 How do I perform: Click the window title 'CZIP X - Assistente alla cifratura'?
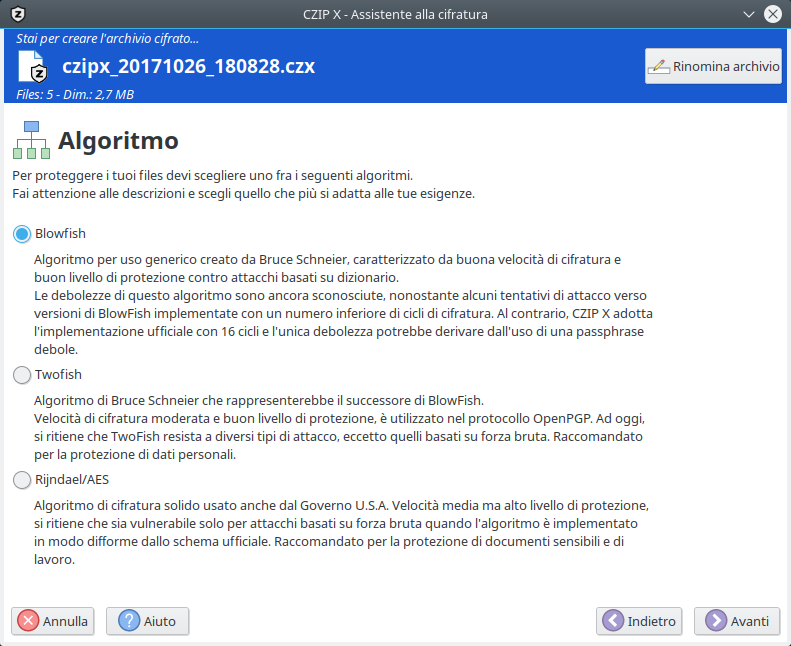(x=395, y=14)
